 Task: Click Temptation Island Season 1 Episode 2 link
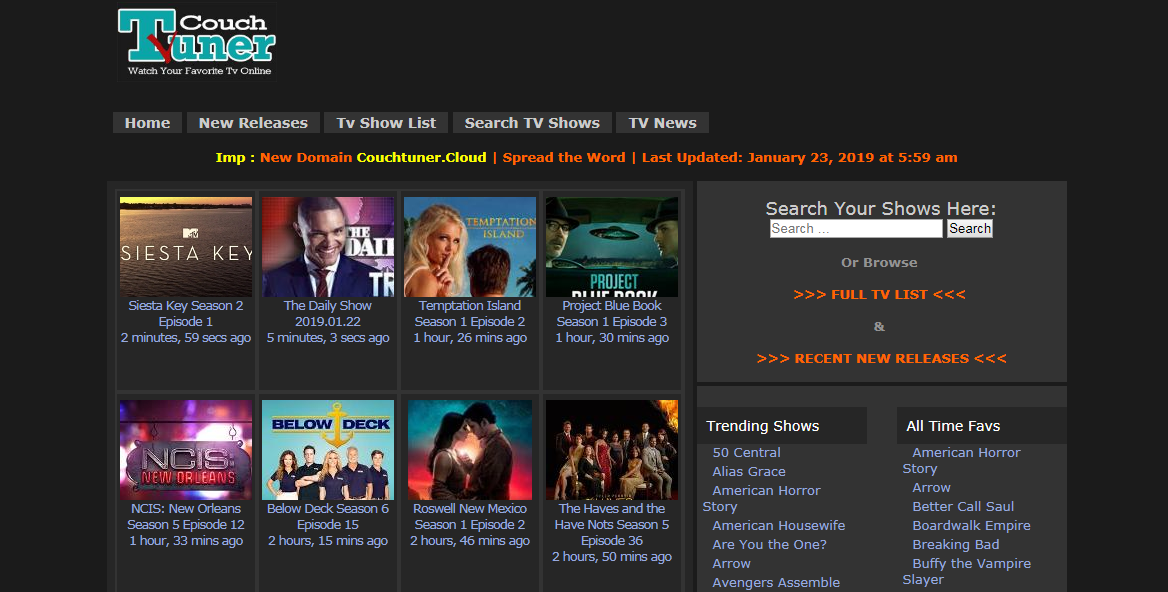(x=470, y=313)
